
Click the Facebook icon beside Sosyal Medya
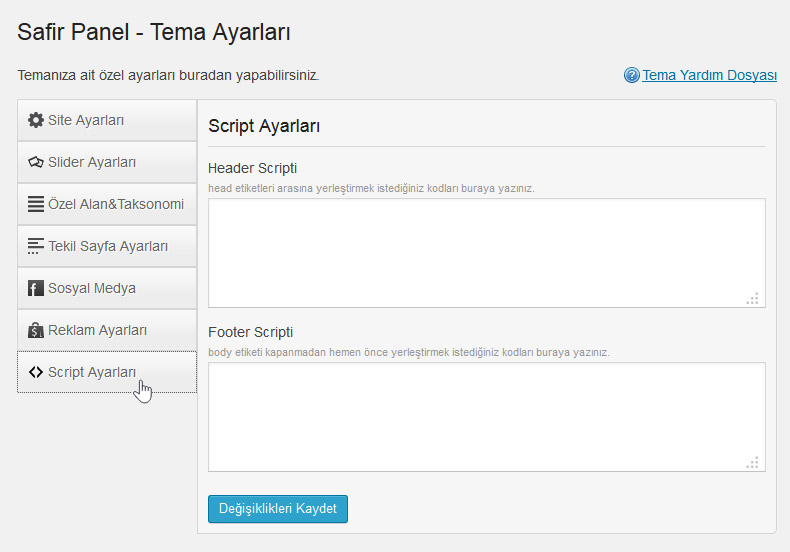pyautogui.click(x=36, y=288)
